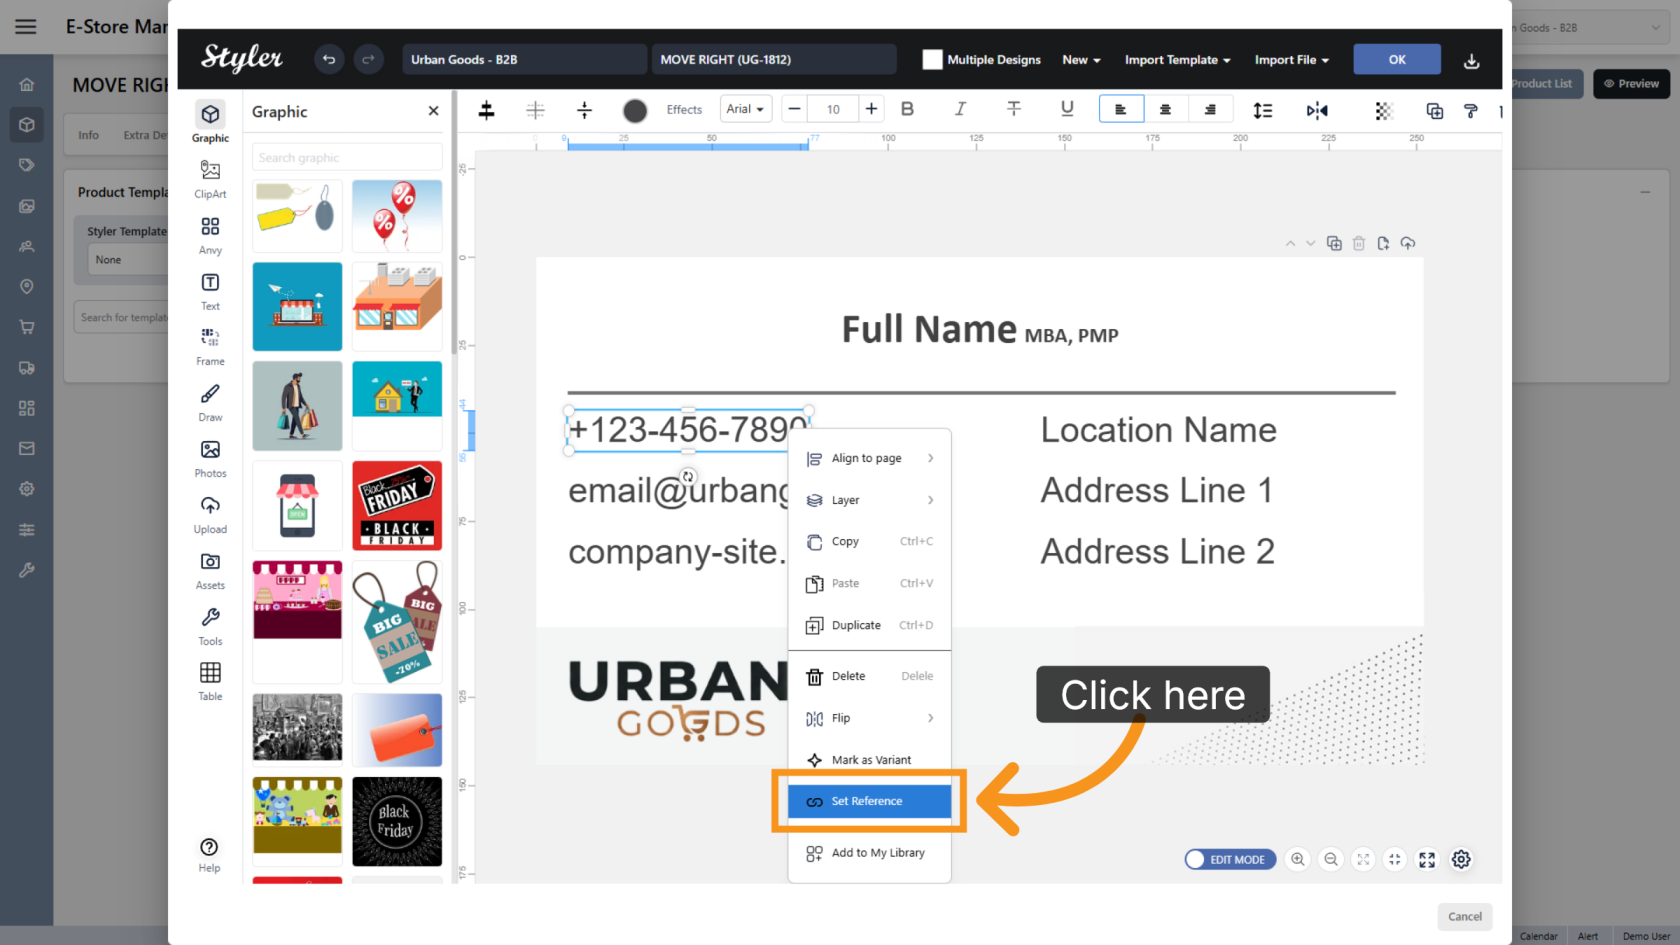
Task: Click the download icon in header
Action: [x=1471, y=60]
